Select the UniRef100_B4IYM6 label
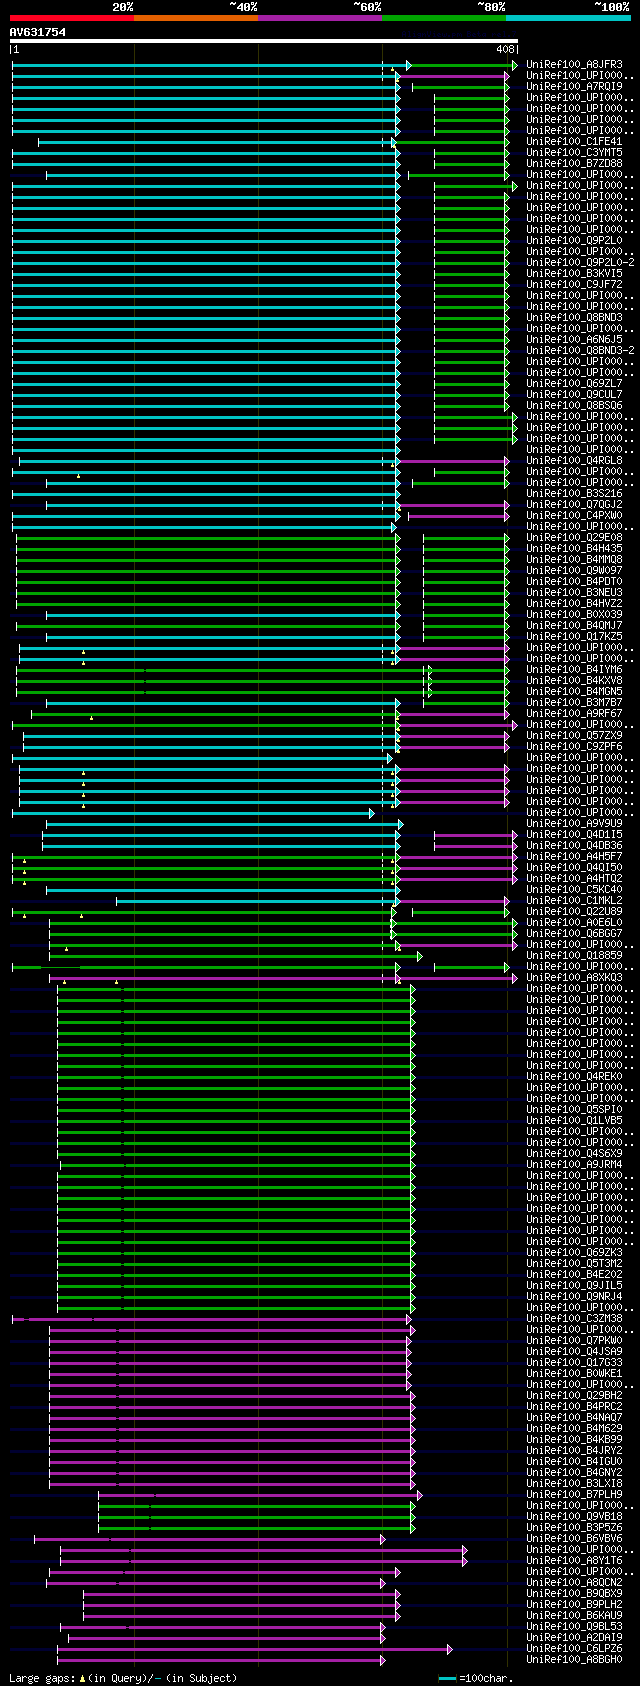The height and width of the screenshot is (1686, 640). [x=574, y=670]
